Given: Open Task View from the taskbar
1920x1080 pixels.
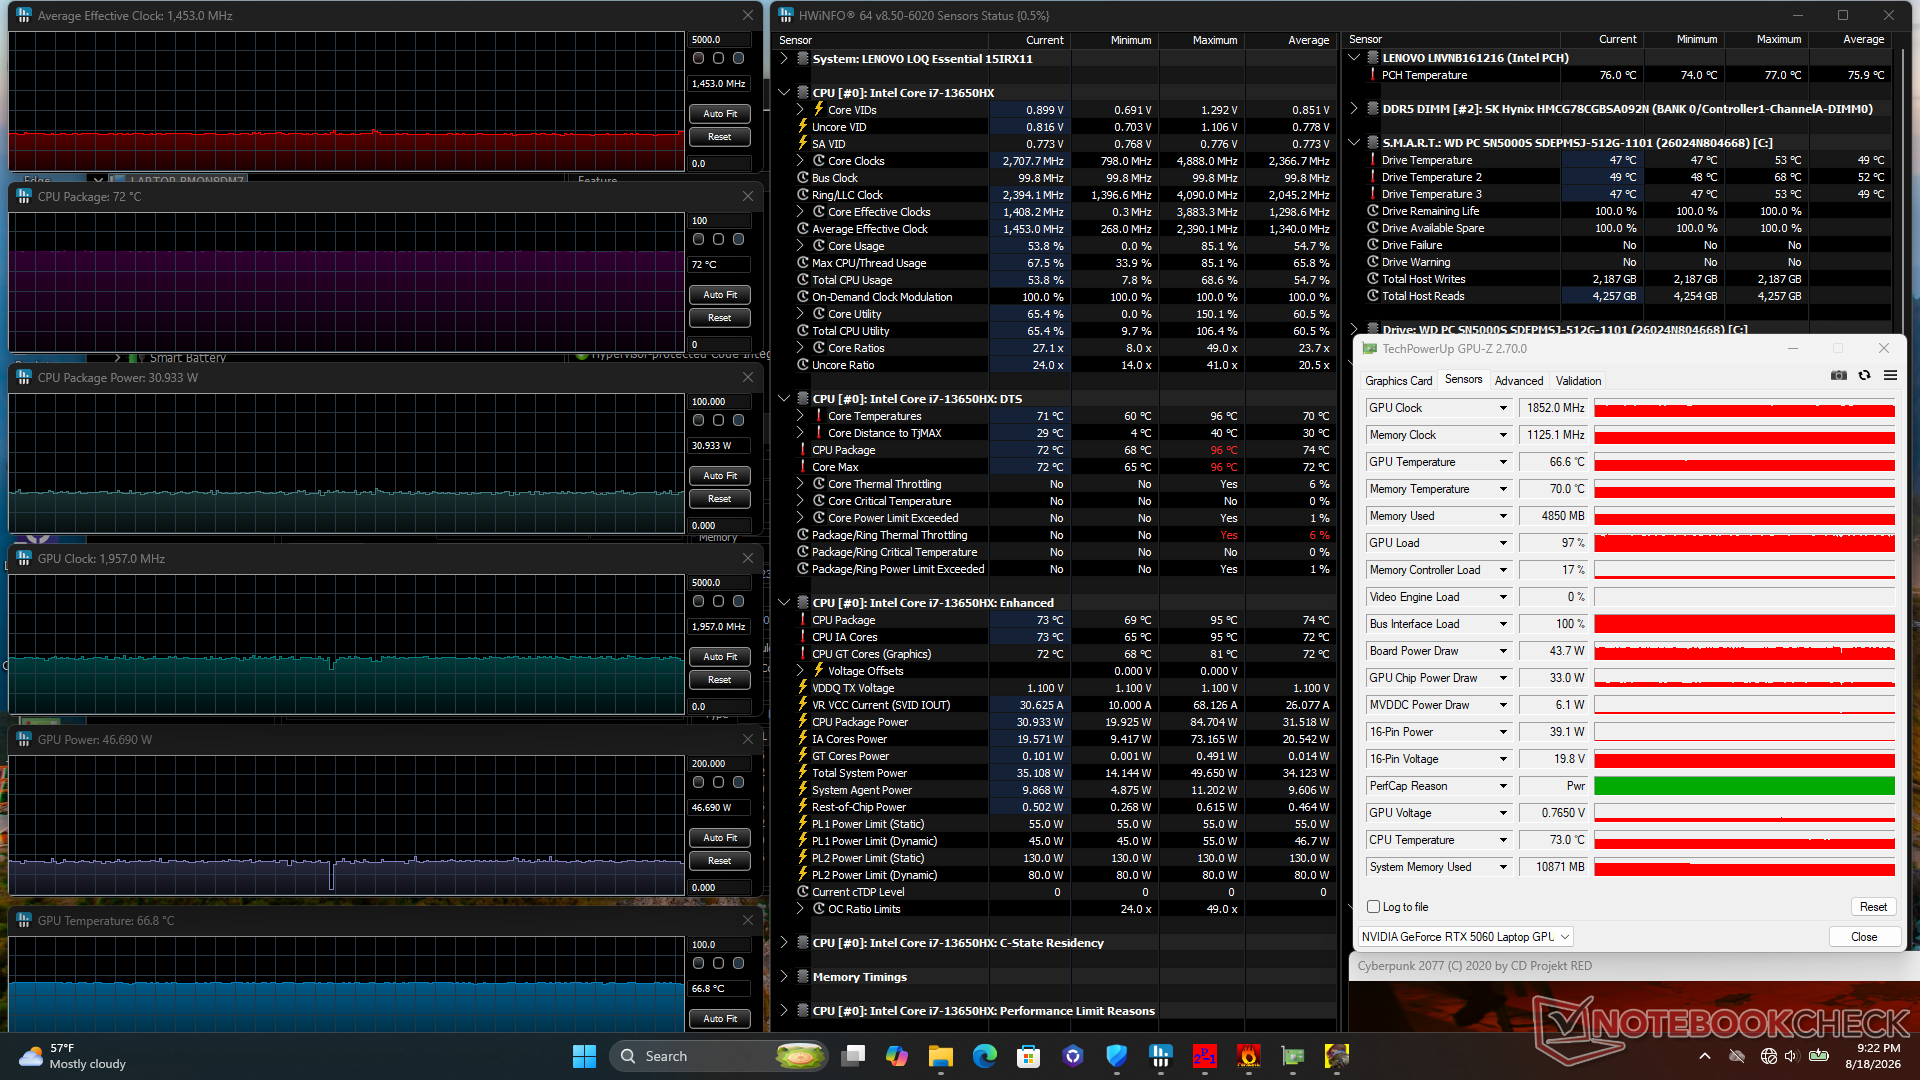Looking at the screenshot, I should tap(853, 1056).
